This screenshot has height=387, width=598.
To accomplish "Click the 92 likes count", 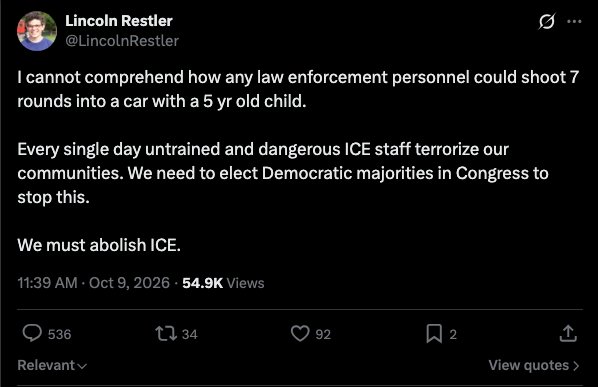I will (x=323, y=334).
